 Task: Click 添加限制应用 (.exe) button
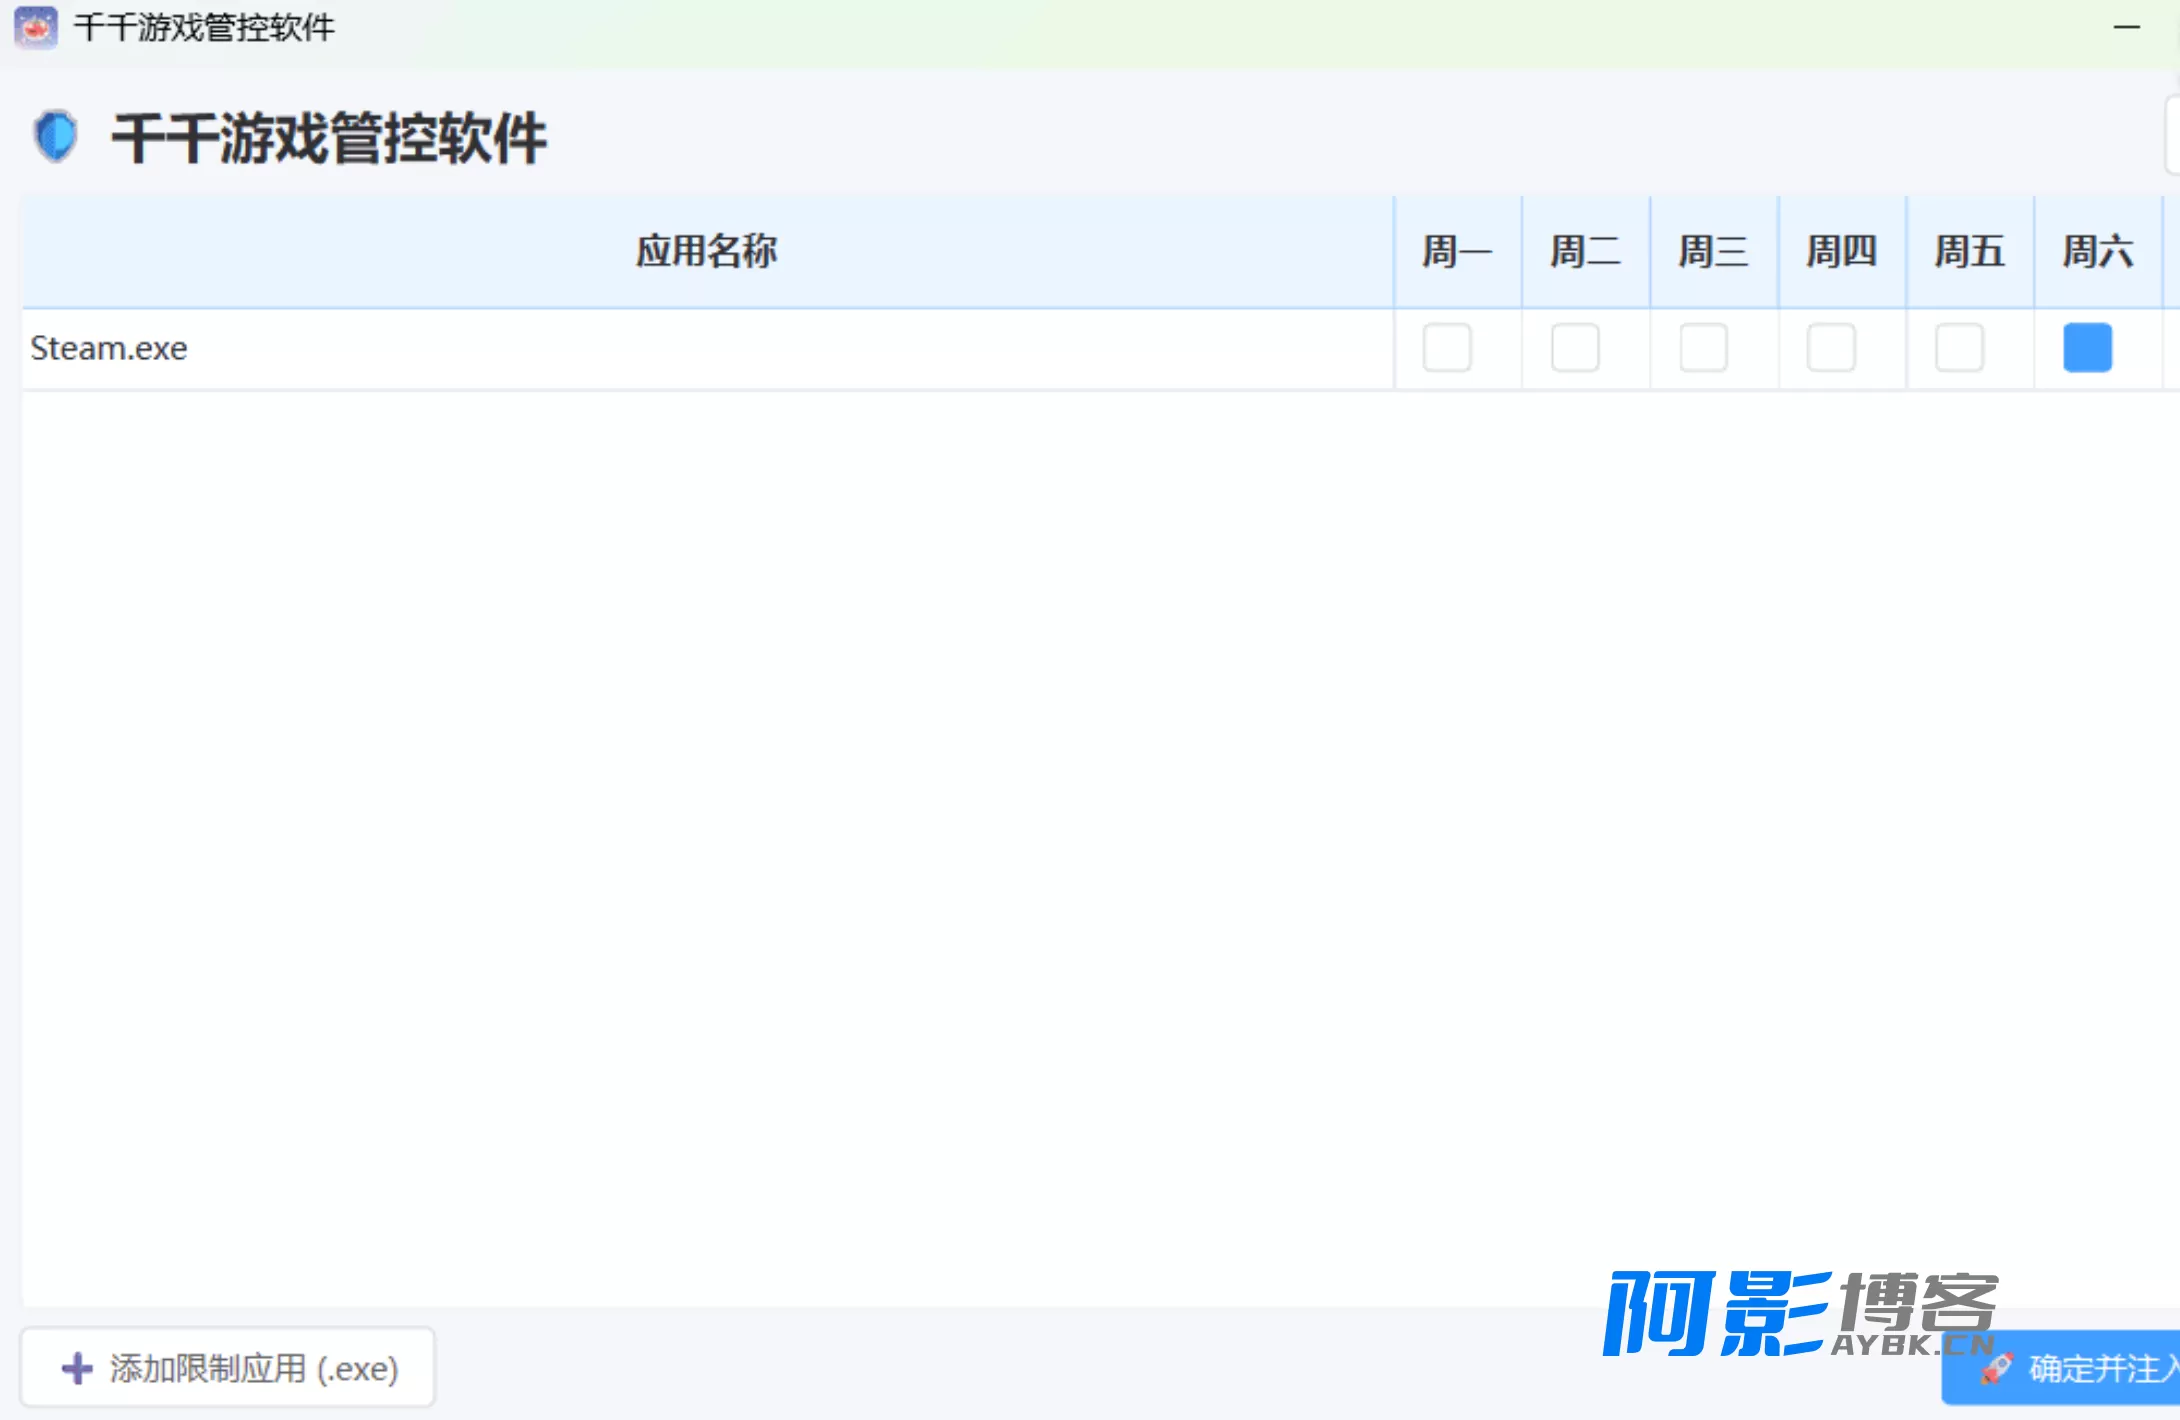point(228,1367)
